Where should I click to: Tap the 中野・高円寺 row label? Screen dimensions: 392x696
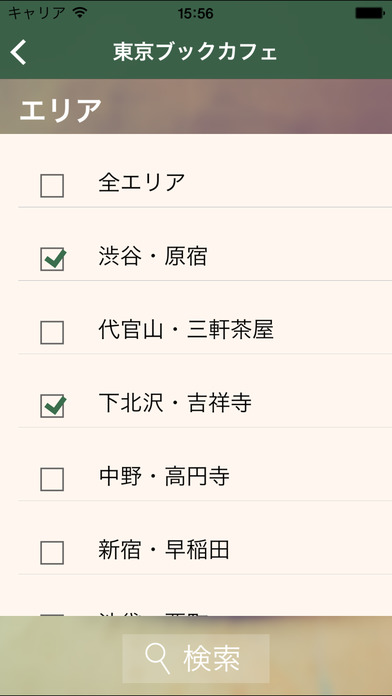click(164, 476)
